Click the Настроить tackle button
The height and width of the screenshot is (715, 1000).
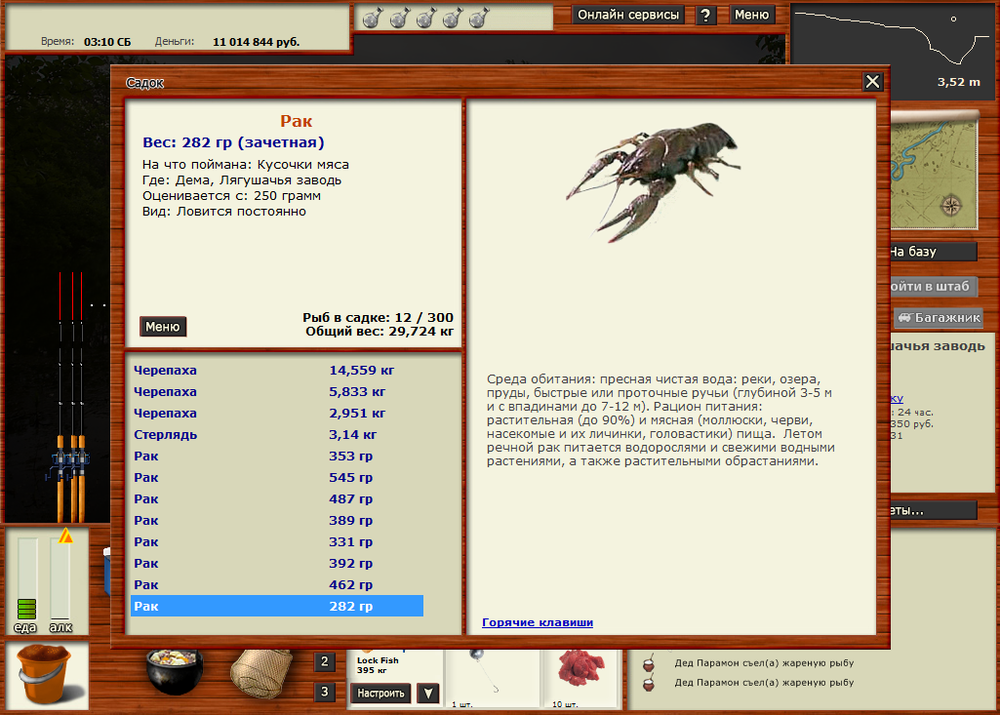381,693
